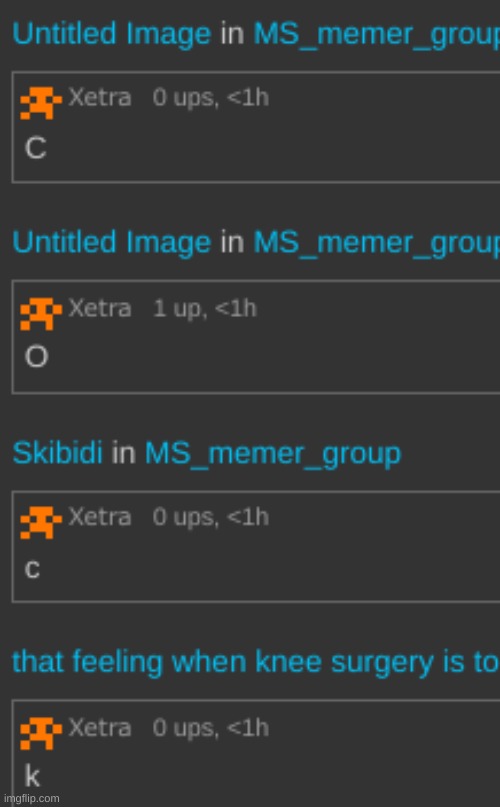500x807 pixels.
Task: Open Xetra's username in the k comment
Action: [x=100, y=728]
